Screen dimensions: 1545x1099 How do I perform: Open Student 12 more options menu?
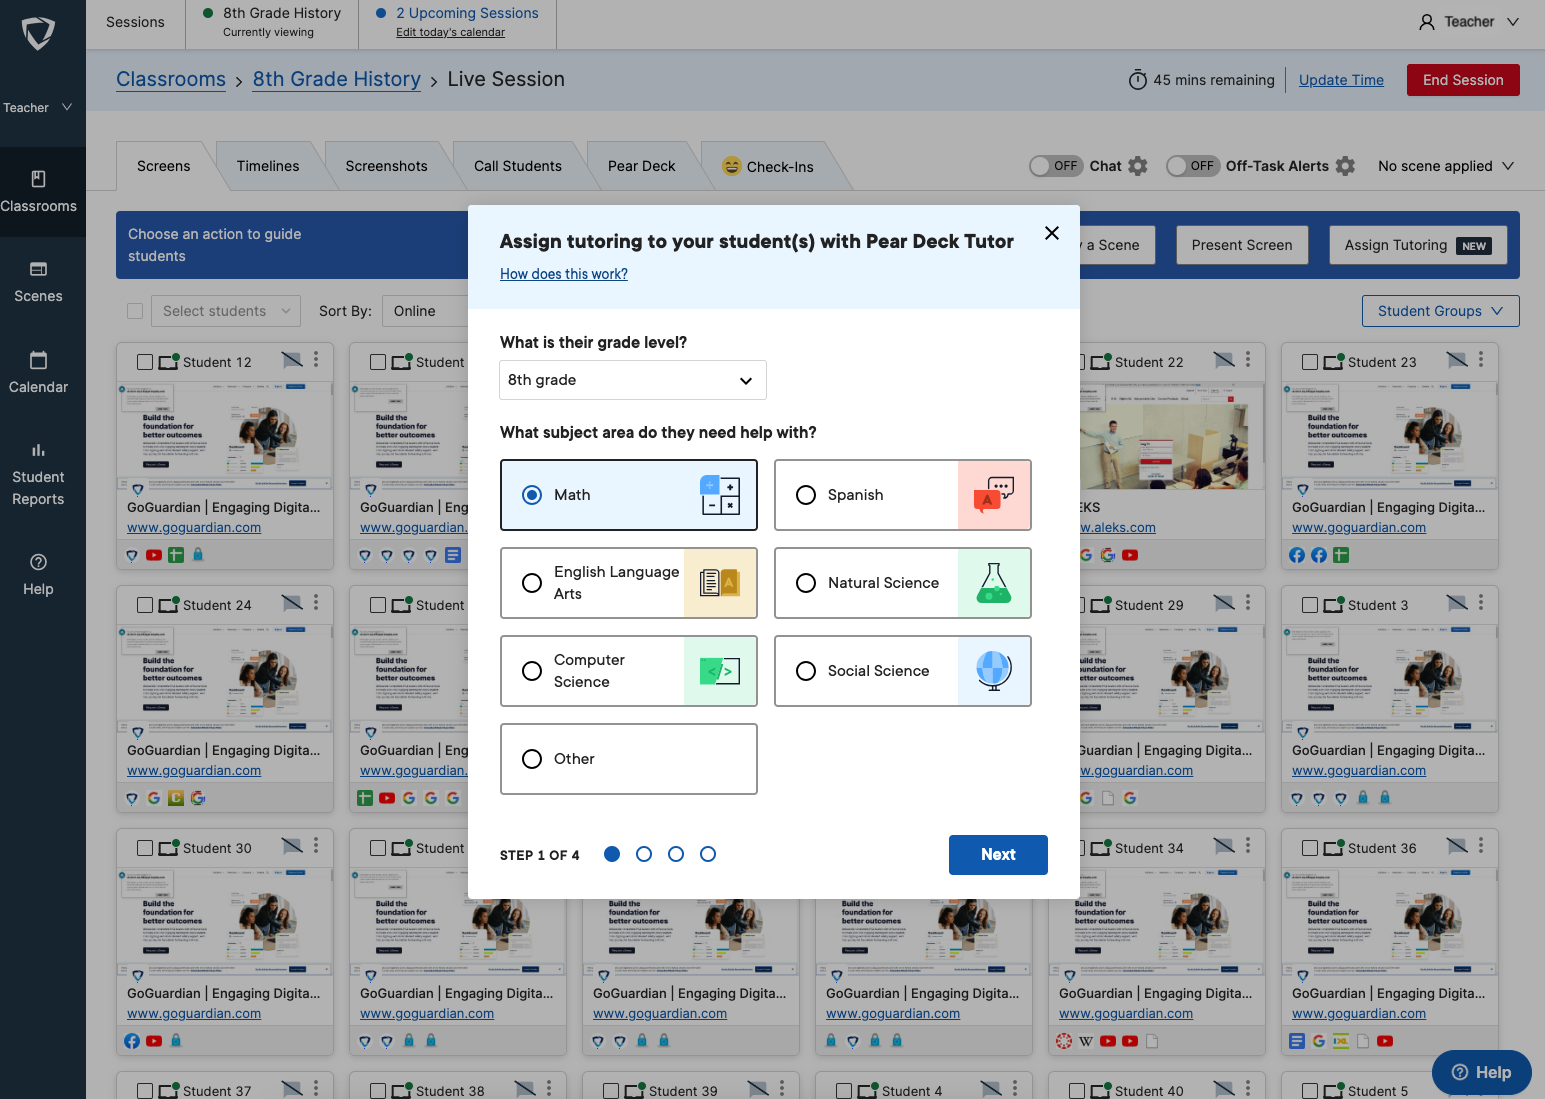(316, 359)
